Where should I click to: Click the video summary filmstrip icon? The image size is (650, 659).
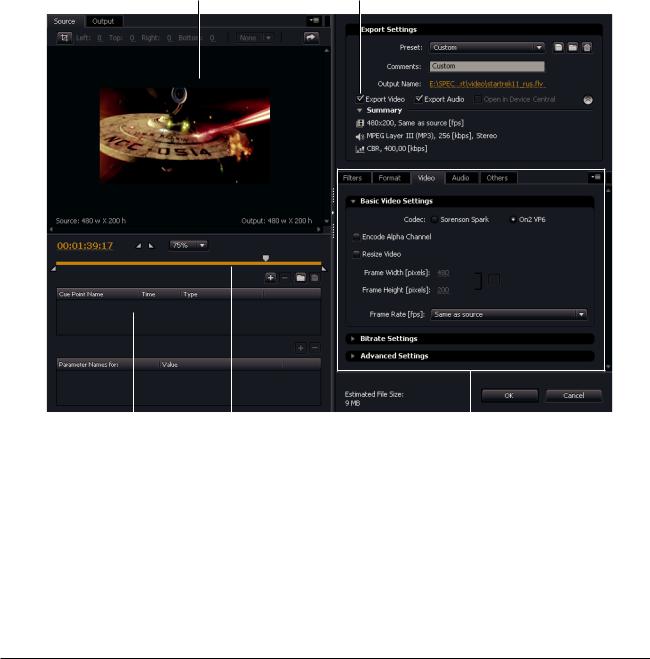(360, 123)
